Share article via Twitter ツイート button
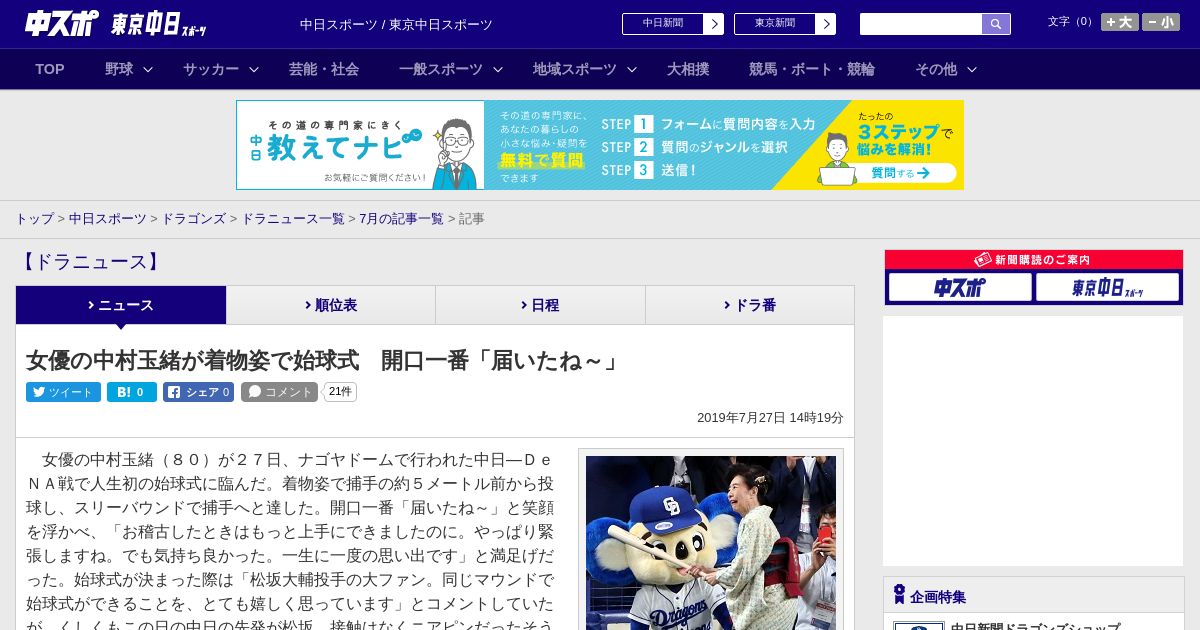 pyautogui.click(x=63, y=392)
